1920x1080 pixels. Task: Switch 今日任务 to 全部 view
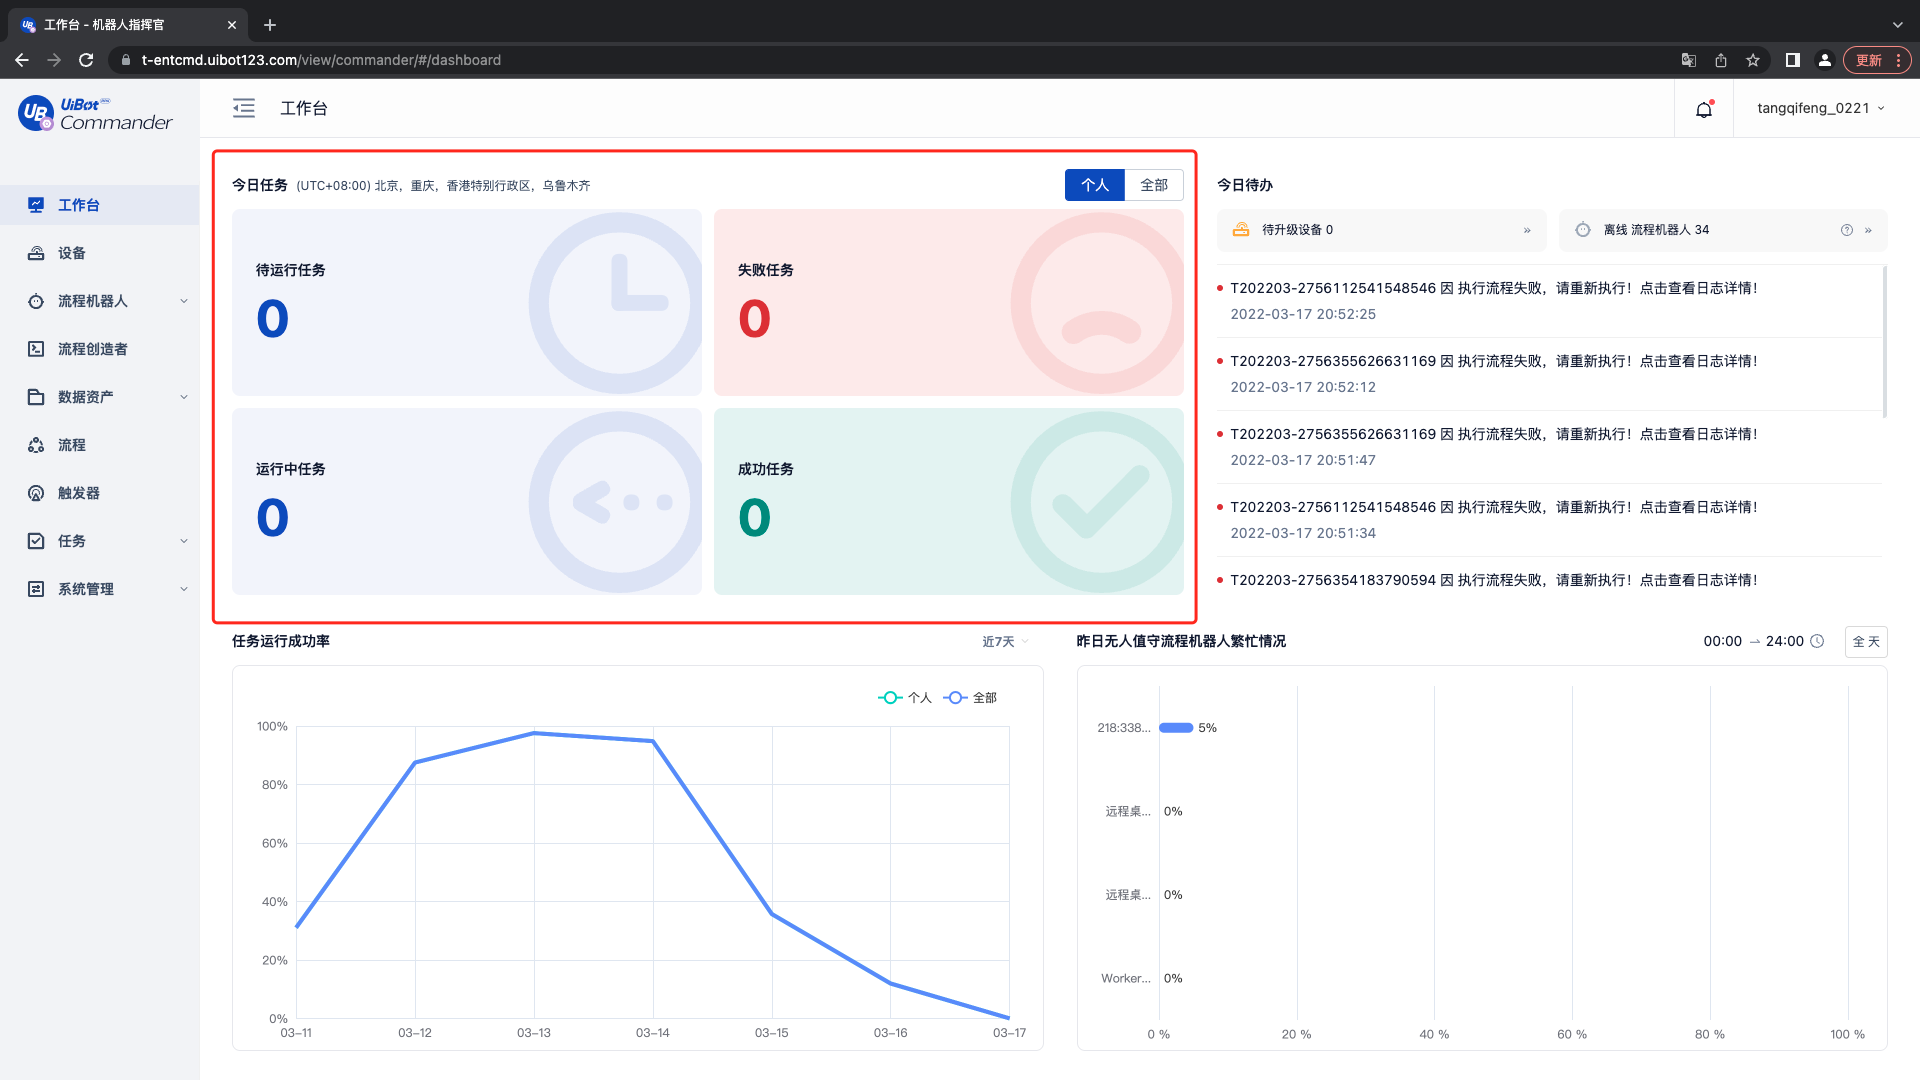click(1154, 185)
